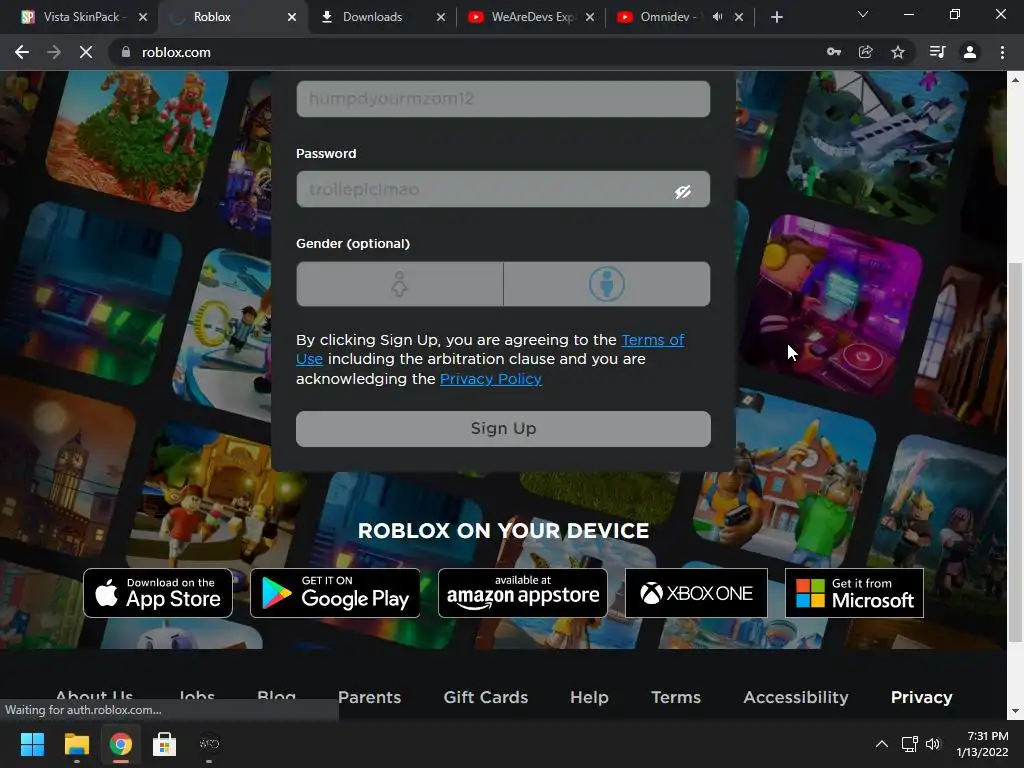Open the media control icon in toolbar
Image resolution: width=1024 pixels, height=768 pixels.
click(937, 52)
